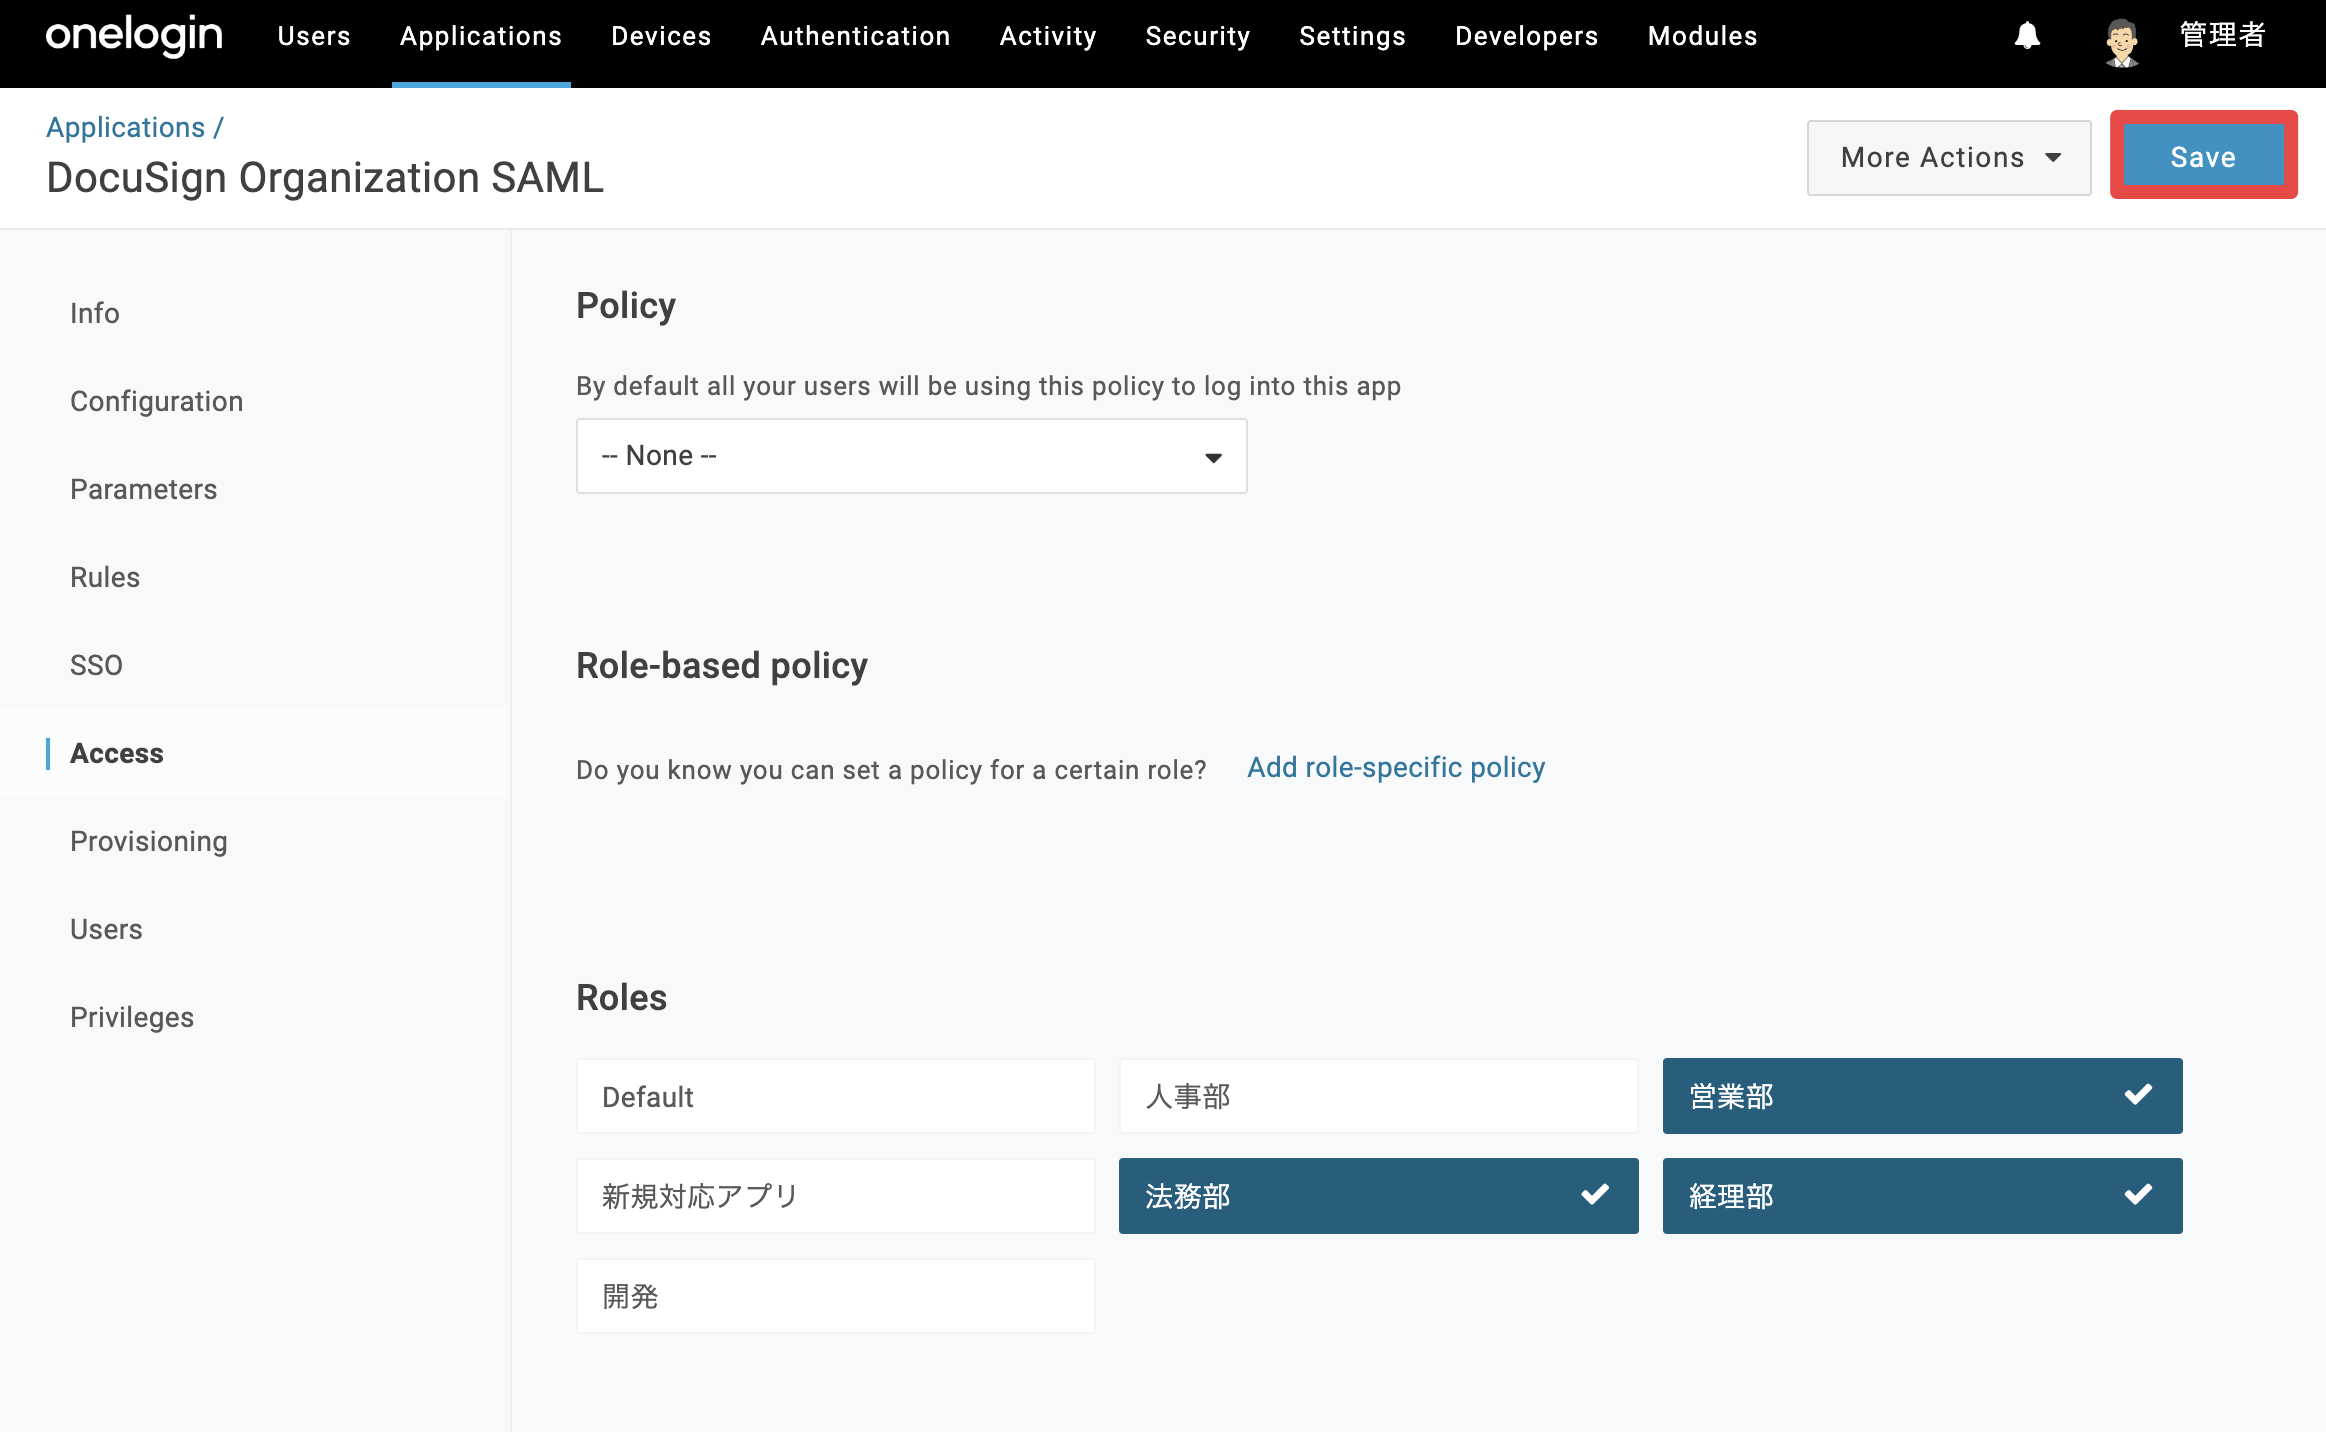Deselect the 営業部 role
The image size is (2326, 1432).
pyautogui.click(x=1922, y=1096)
